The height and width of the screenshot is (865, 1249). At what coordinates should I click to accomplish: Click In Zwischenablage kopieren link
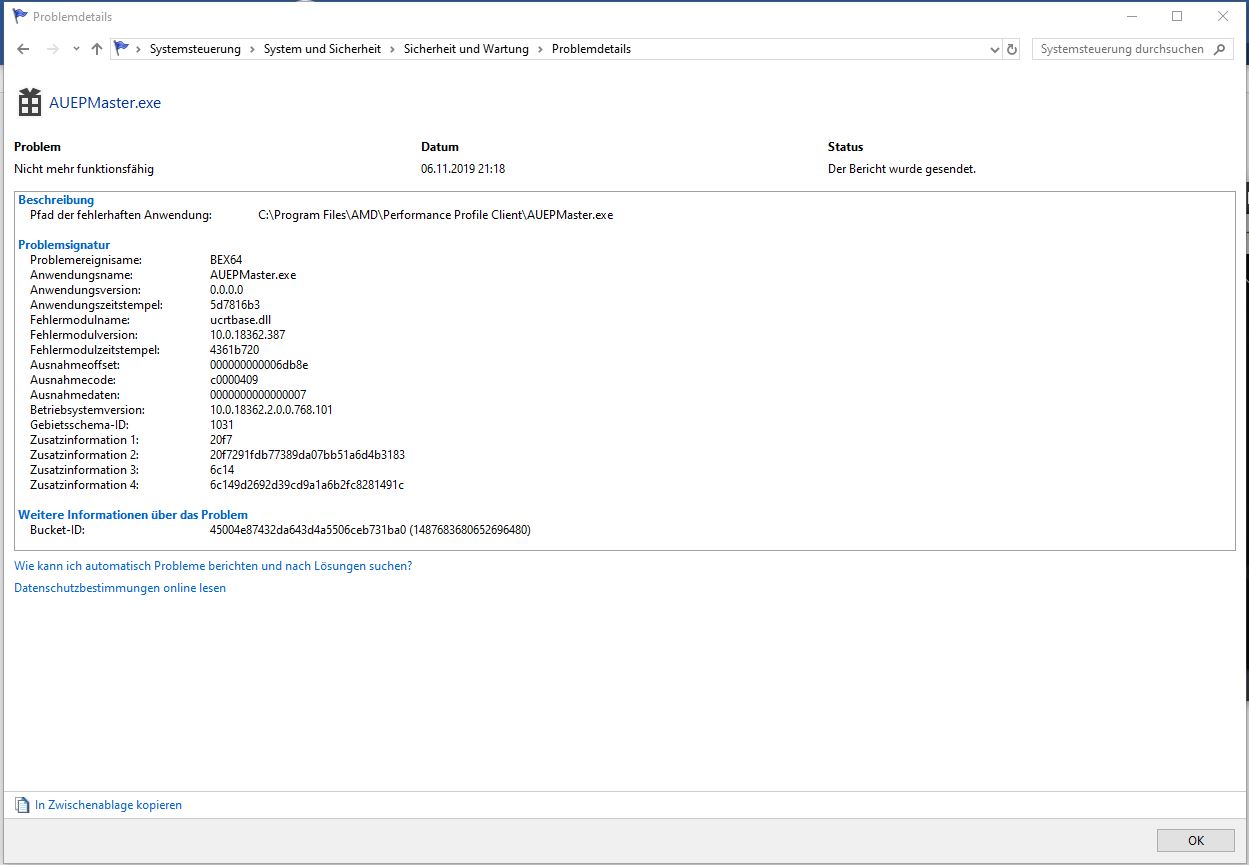pos(108,805)
